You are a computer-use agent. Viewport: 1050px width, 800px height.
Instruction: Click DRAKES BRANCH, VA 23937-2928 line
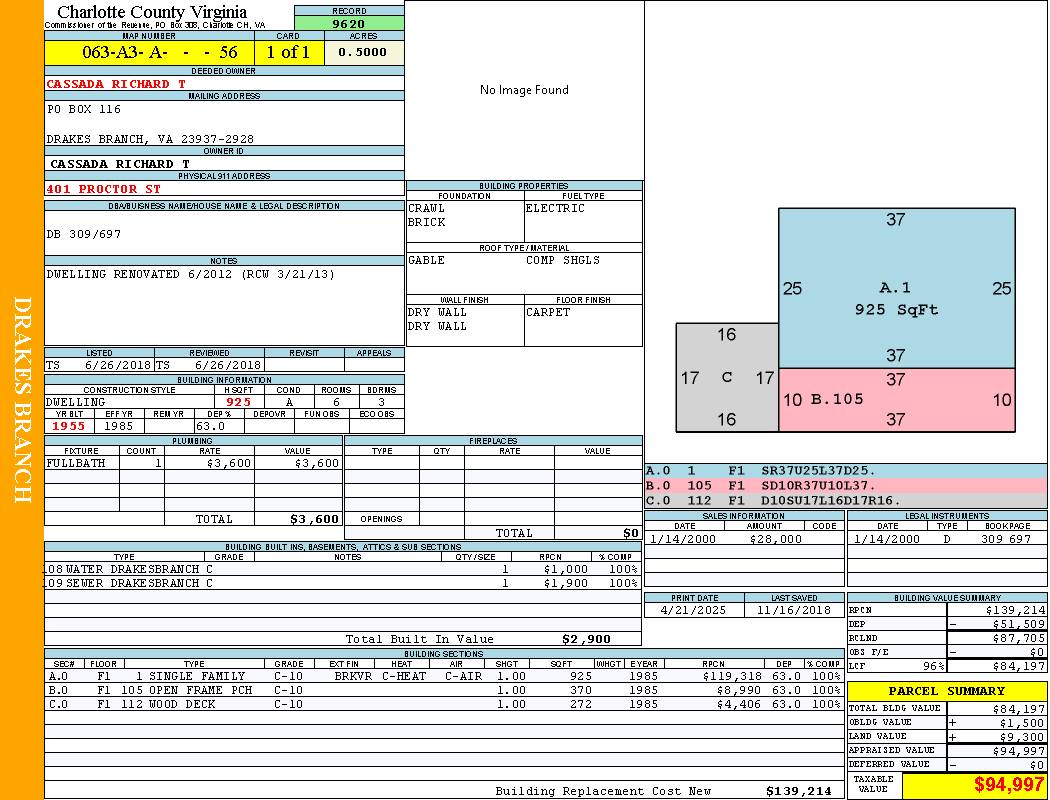point(150,139)
